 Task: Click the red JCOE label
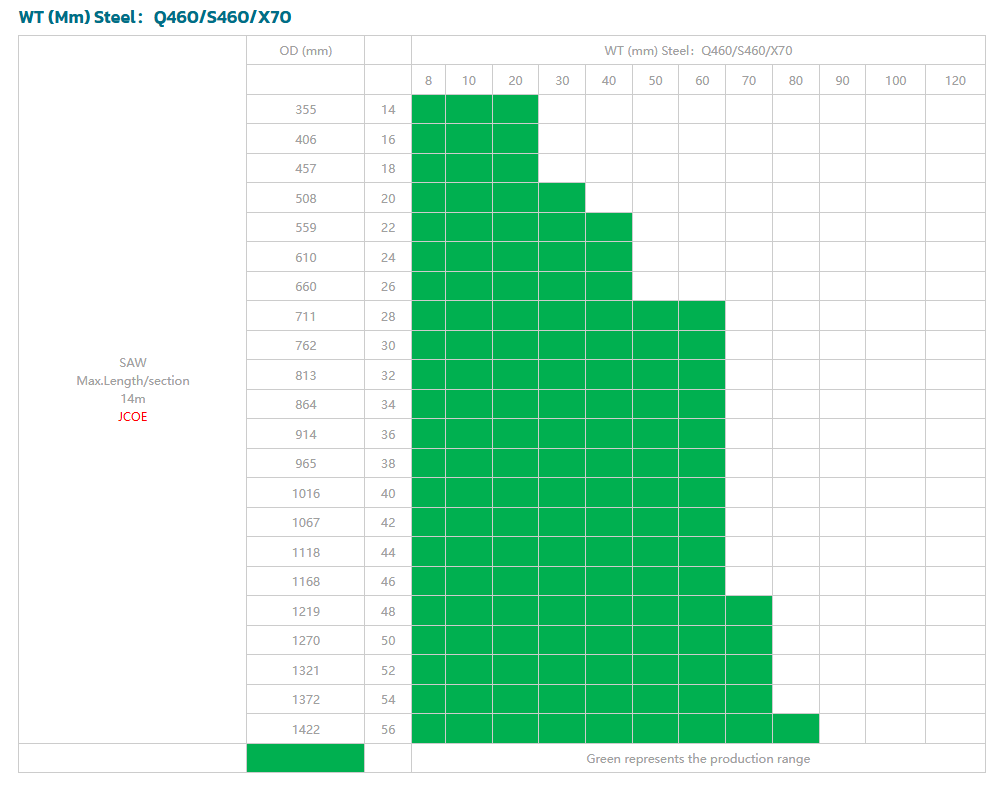(132, 416)
